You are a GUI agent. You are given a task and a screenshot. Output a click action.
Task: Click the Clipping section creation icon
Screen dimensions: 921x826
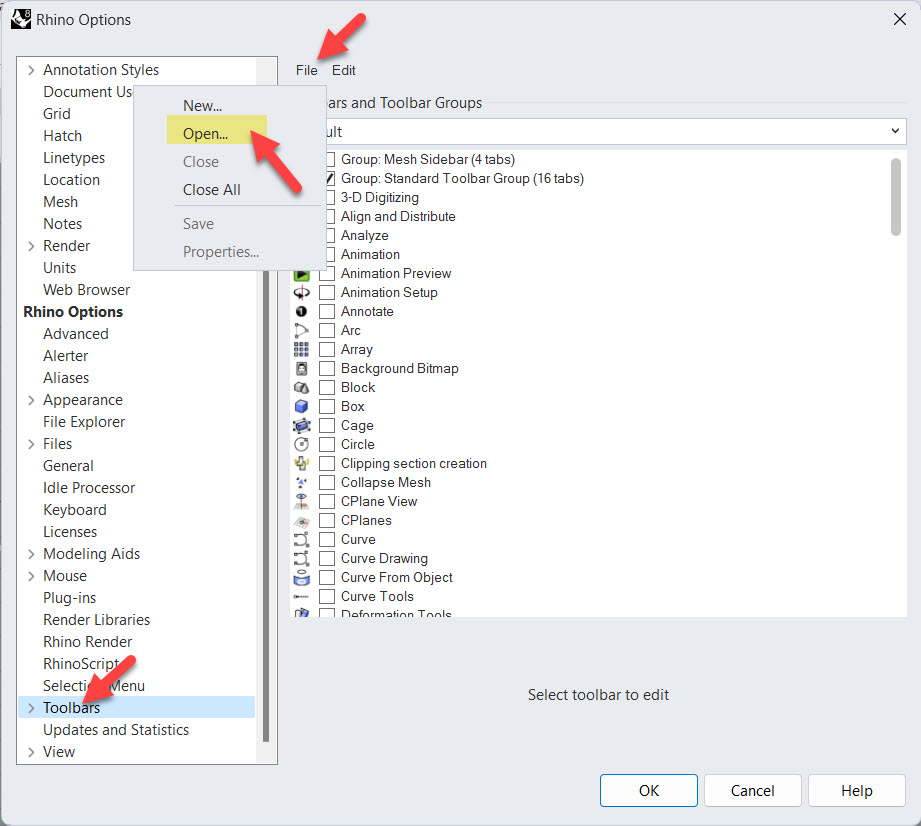coord(301,464)
